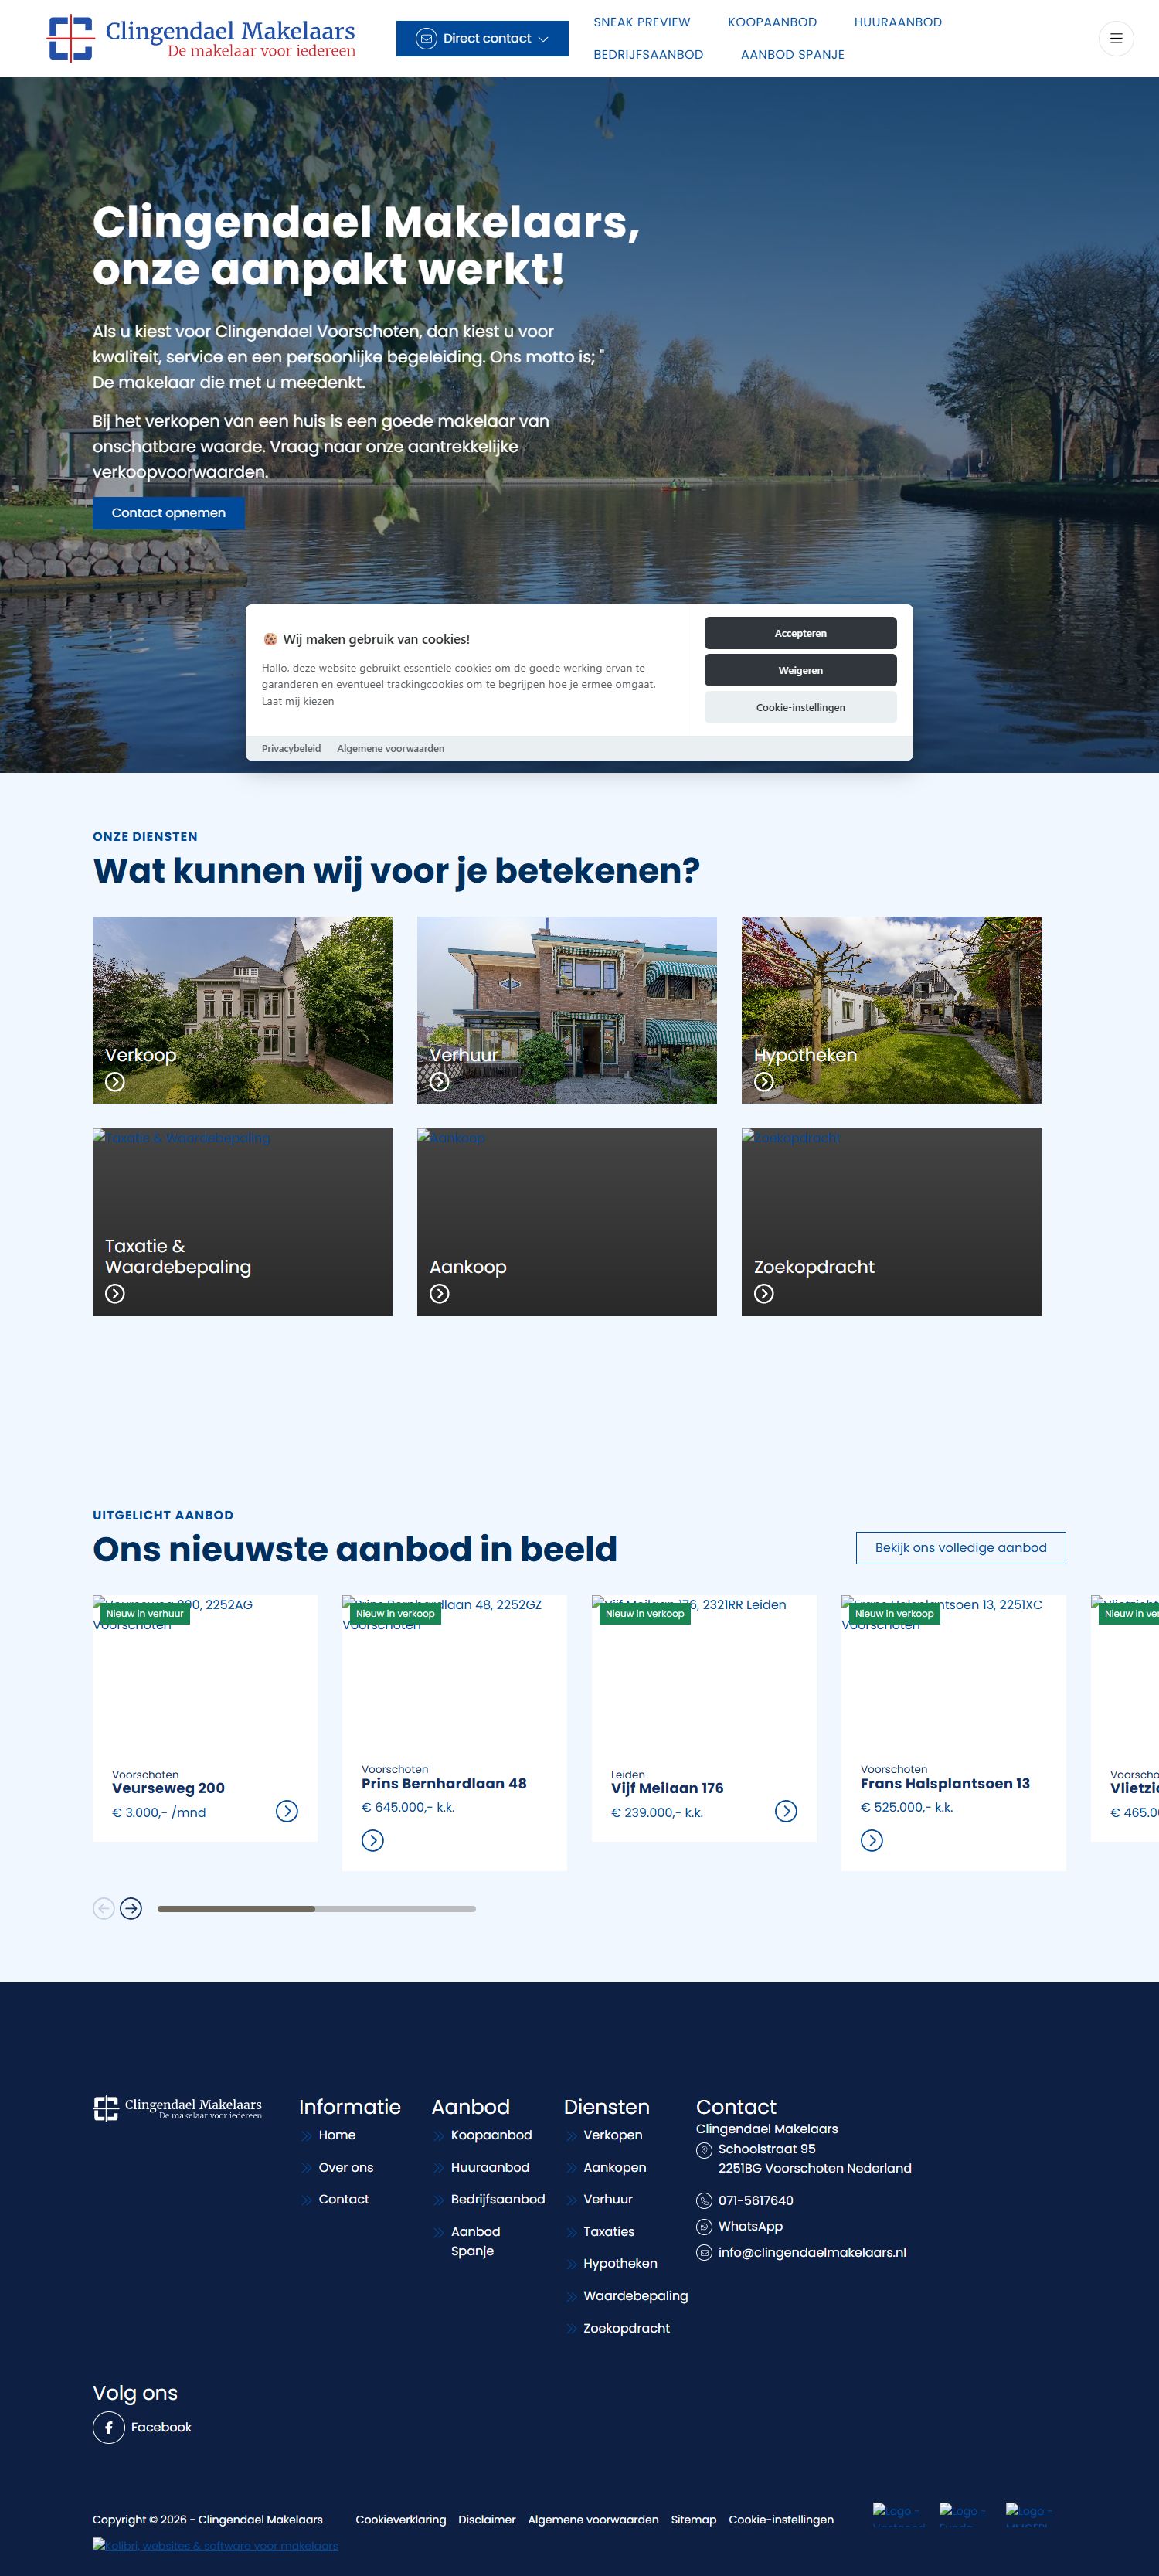Open the hamburger menu icon

(x=1115, y=39)
